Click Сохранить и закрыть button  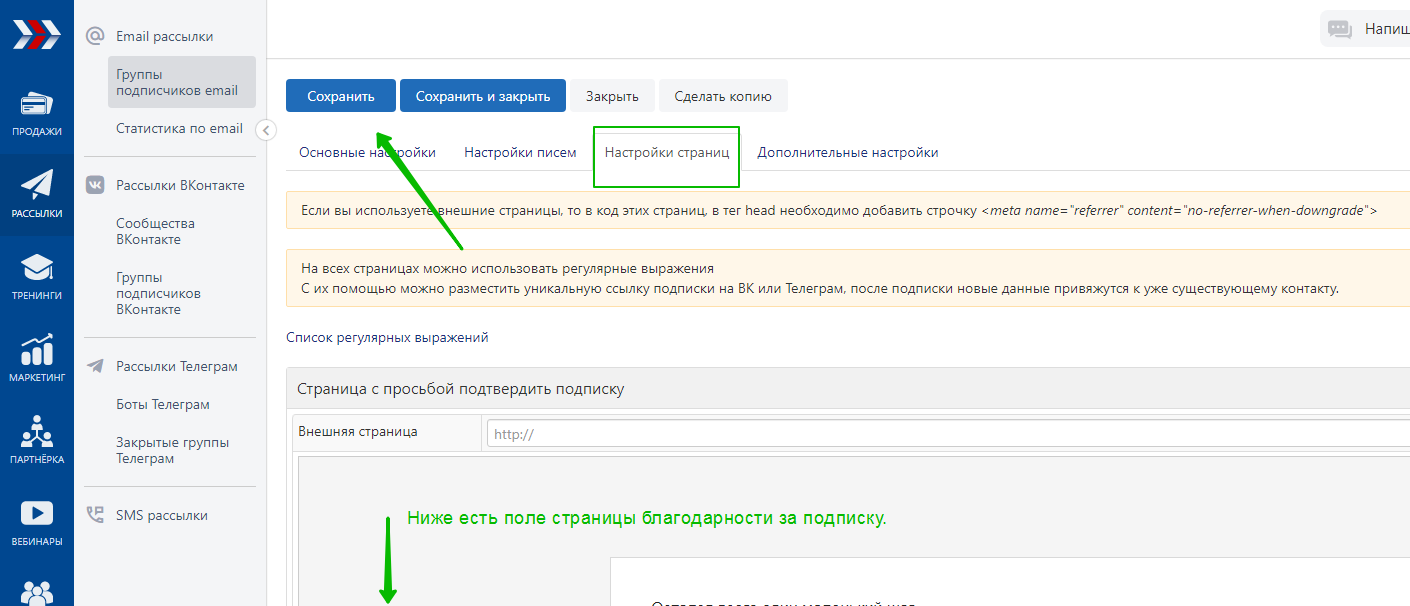pos(483,96)
